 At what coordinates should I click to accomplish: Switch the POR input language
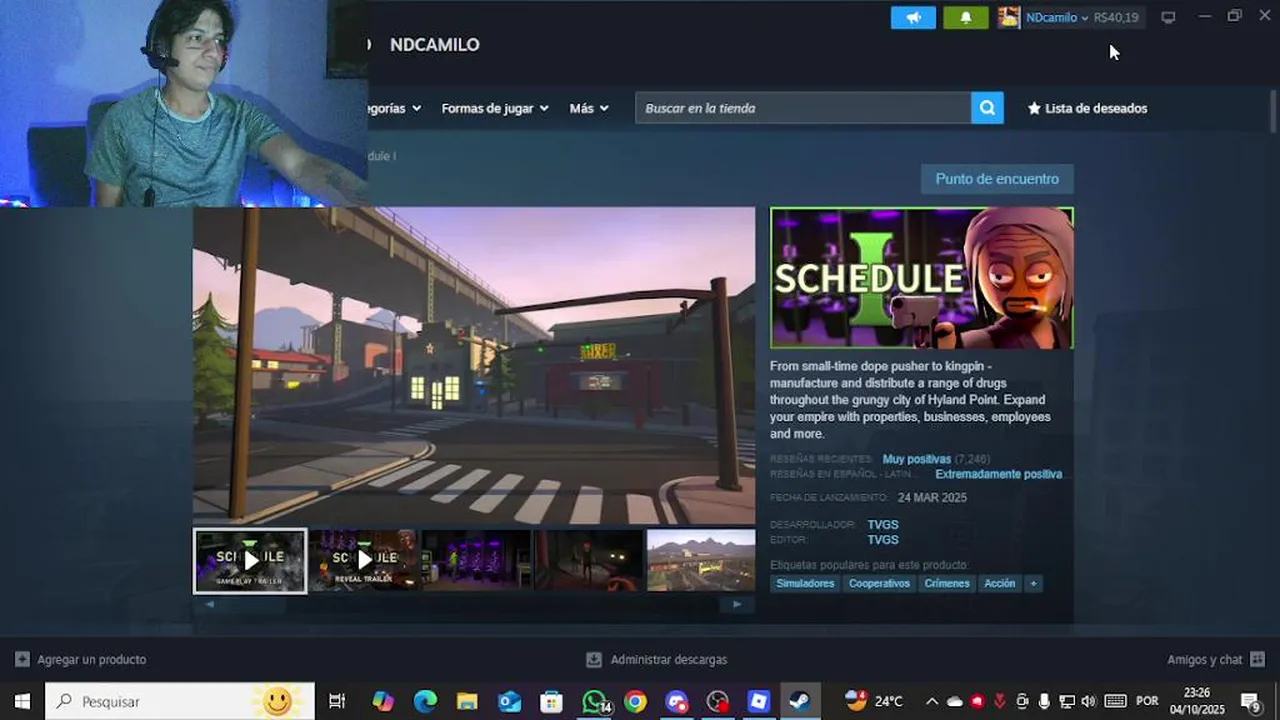(1147, 701)
